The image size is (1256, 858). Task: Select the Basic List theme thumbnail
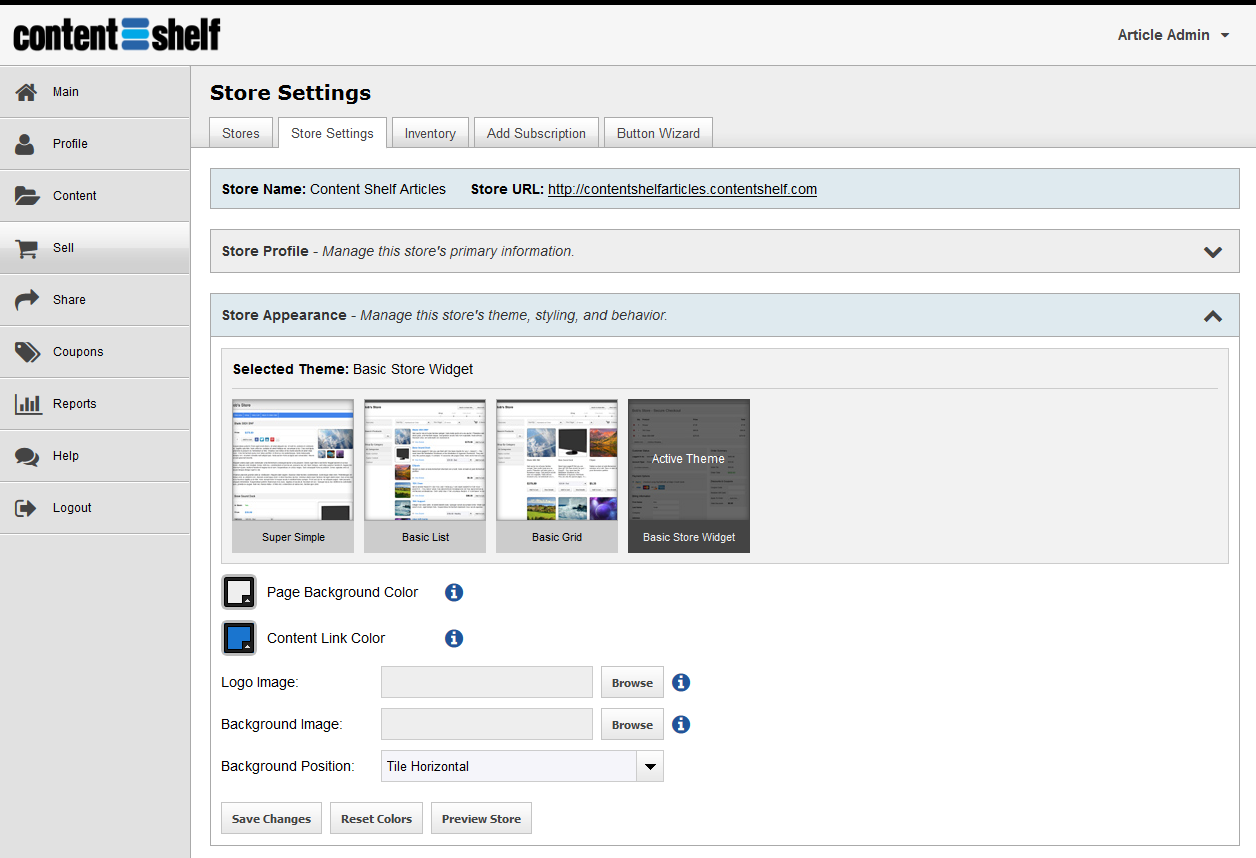coord(425,476)
